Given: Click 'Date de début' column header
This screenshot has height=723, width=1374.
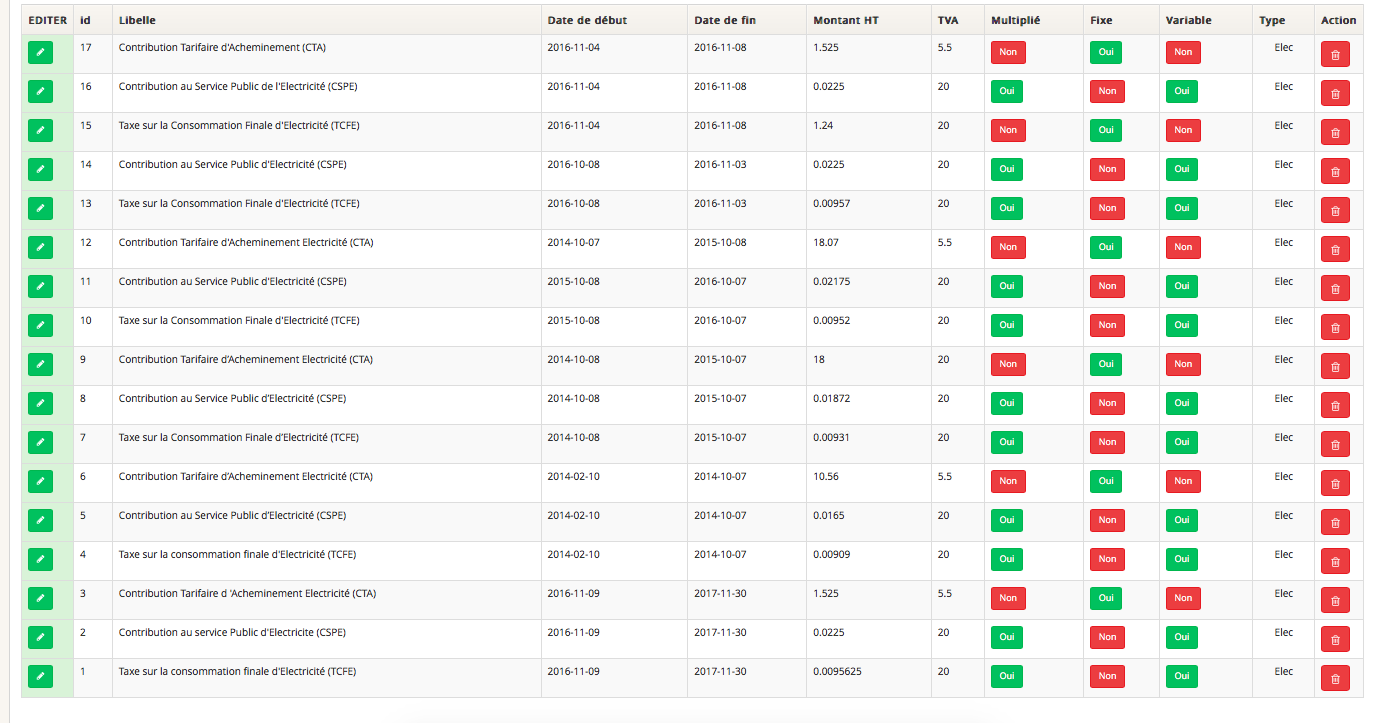Looking at the screenshot, I should (587, 20).
